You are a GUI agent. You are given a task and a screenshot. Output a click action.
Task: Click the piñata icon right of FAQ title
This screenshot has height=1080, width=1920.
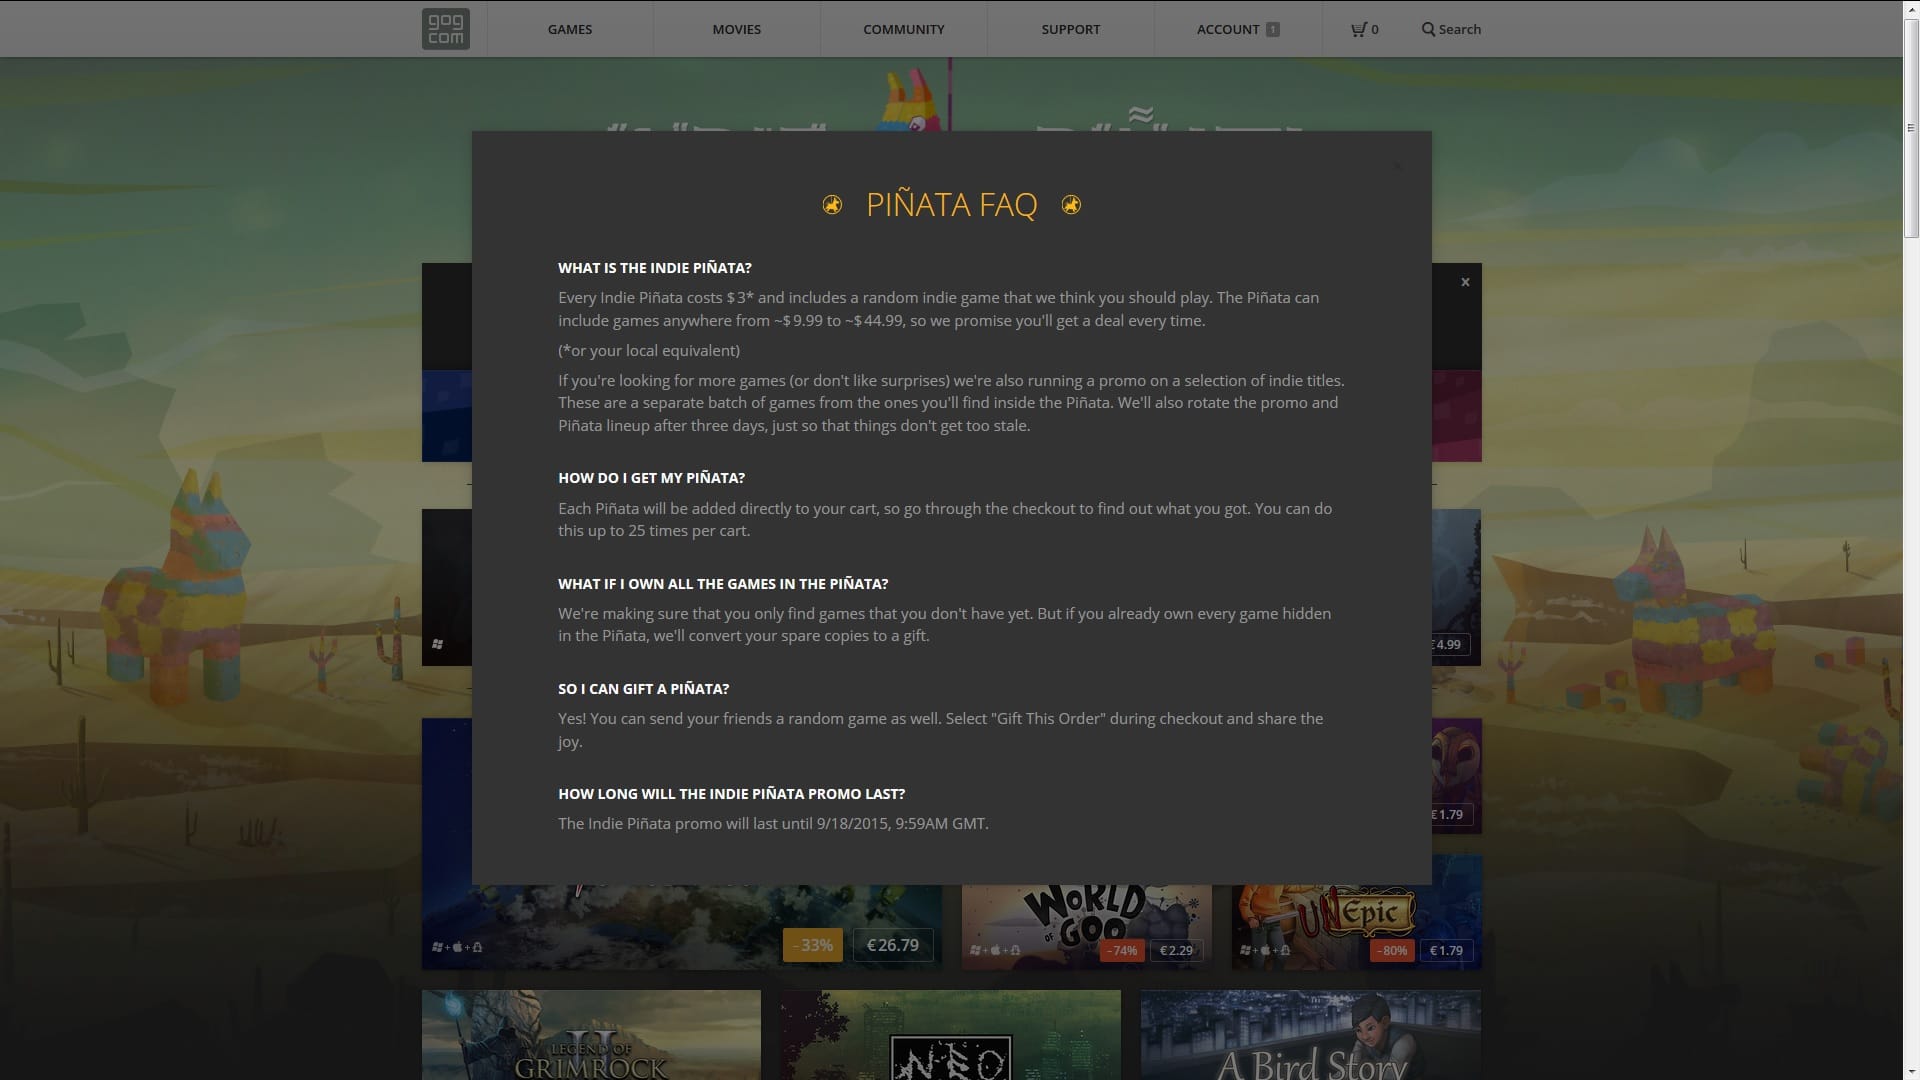click(1071, 205)
